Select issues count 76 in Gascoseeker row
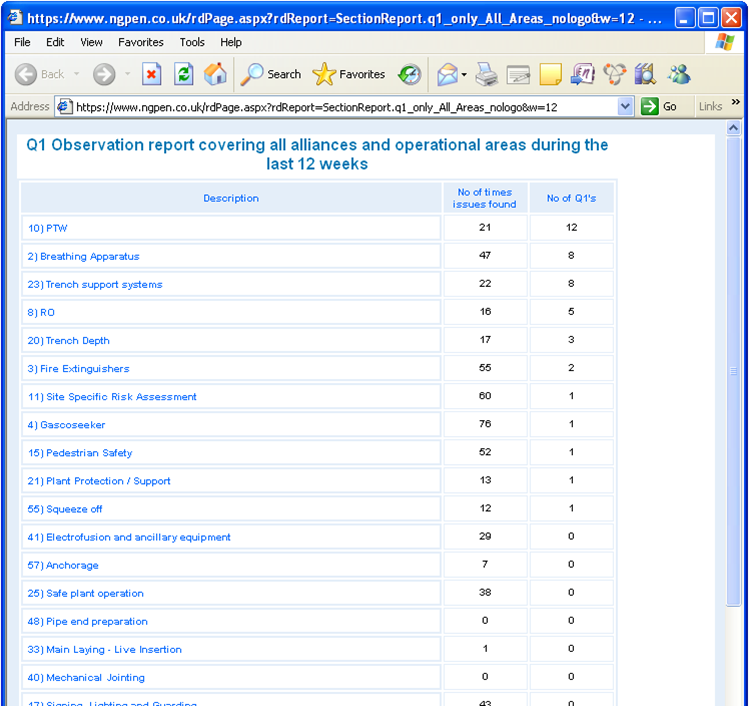The image size is (749, 706). coord(485,424)
